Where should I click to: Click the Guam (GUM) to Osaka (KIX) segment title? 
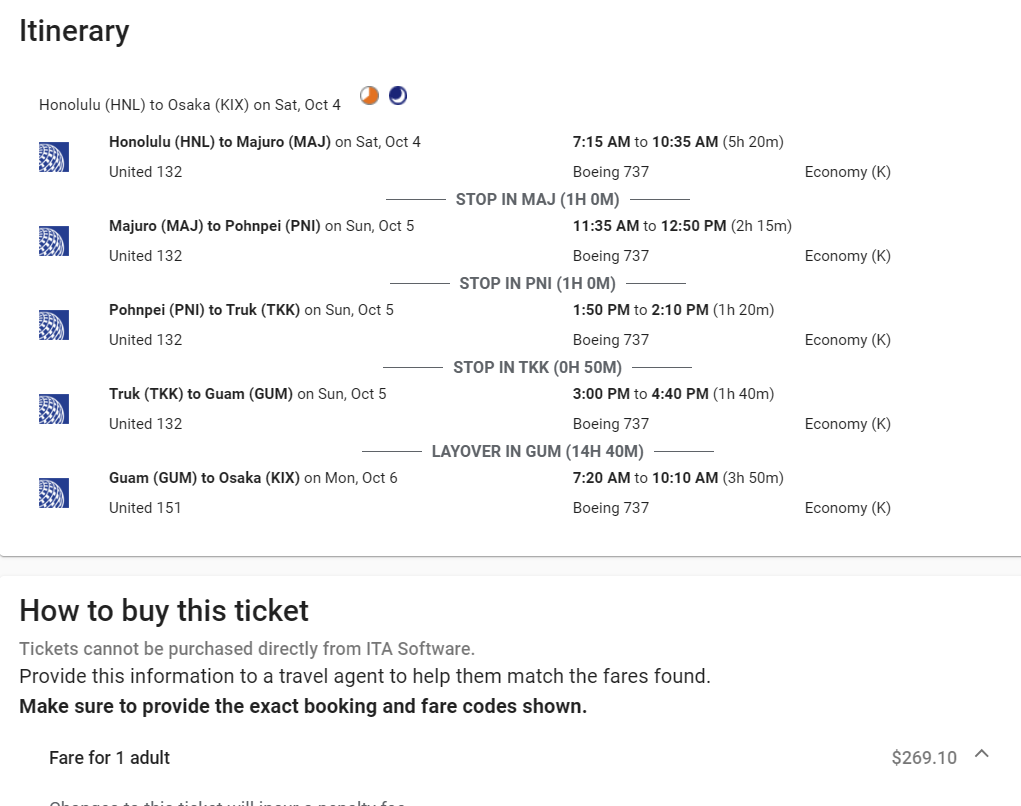pos(204,478)
